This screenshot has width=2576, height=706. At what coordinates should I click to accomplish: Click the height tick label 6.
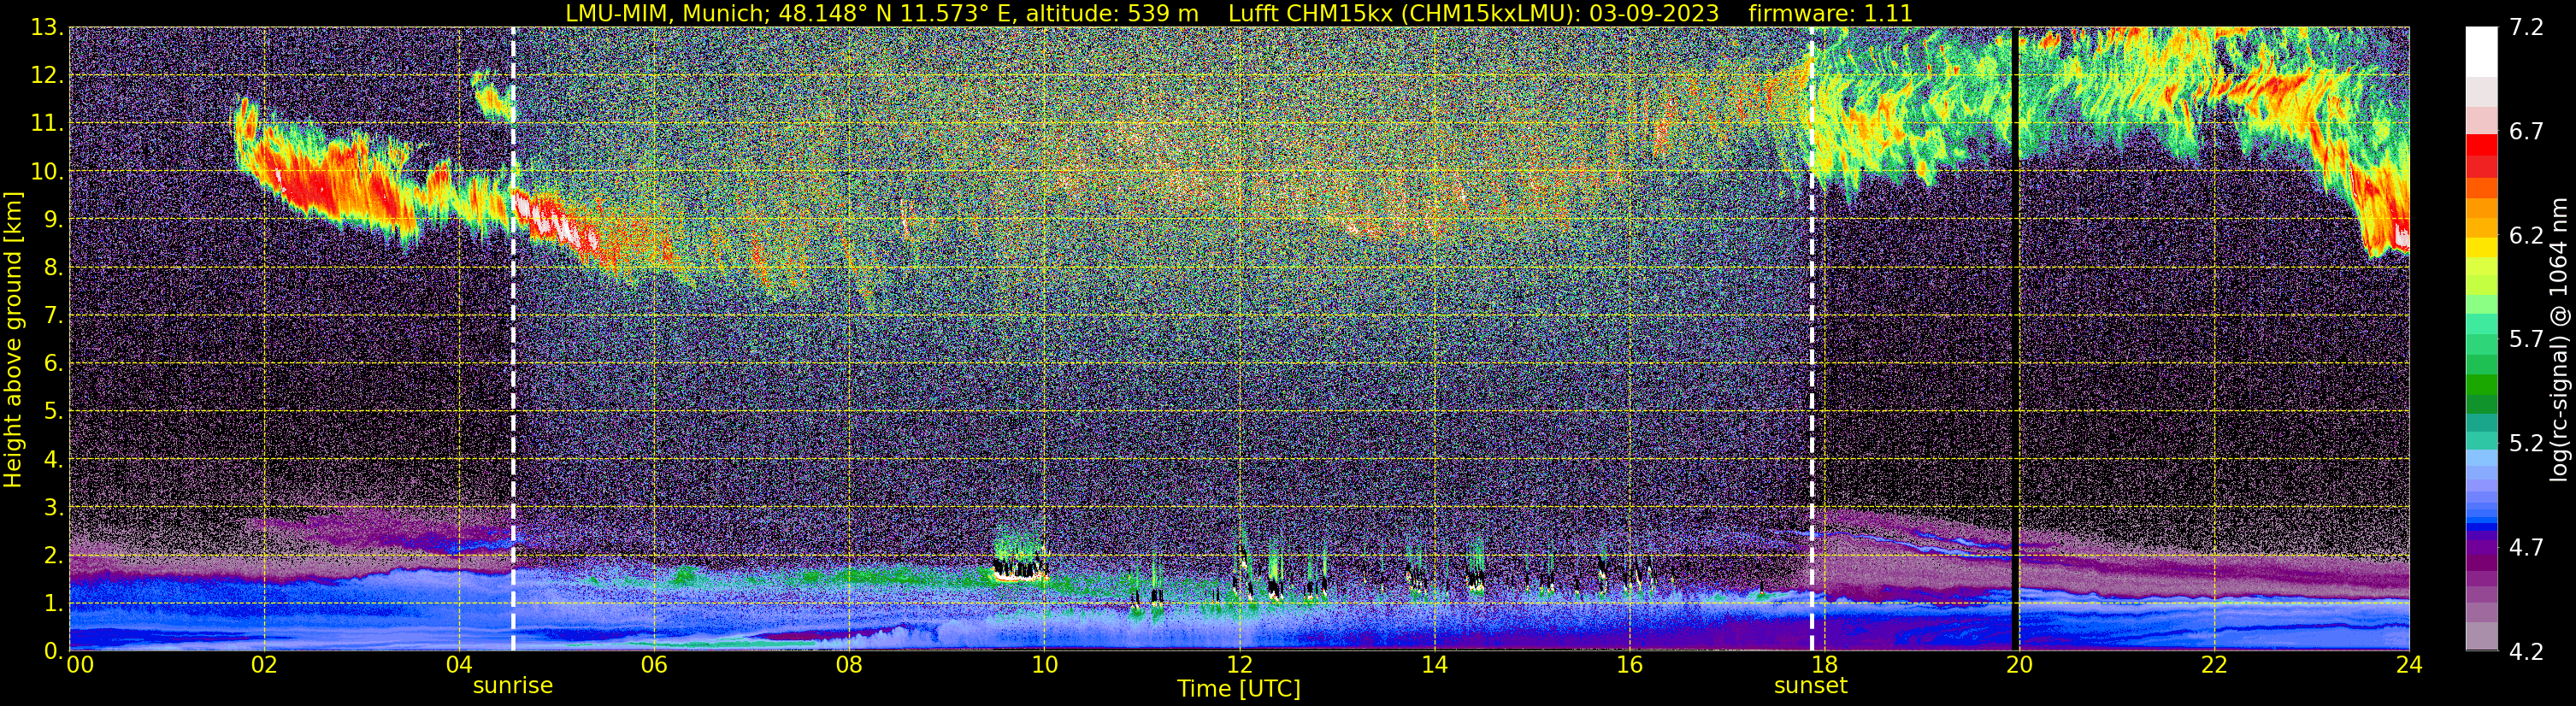point(53,364)
